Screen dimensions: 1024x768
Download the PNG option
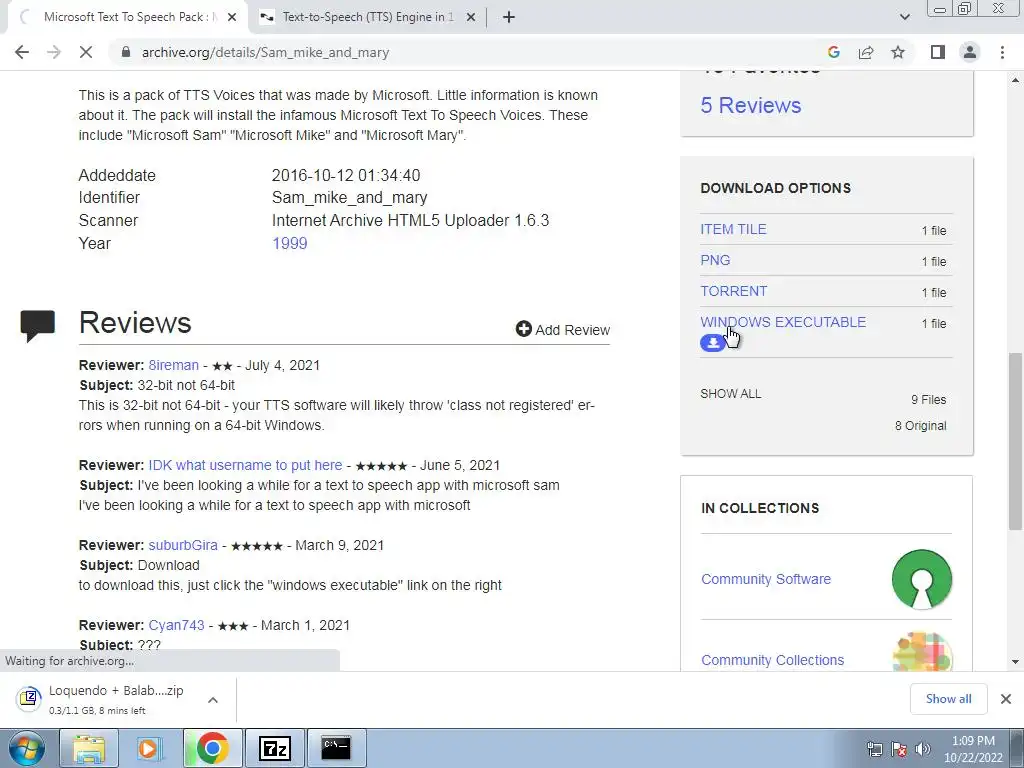[x=715, y=260]
